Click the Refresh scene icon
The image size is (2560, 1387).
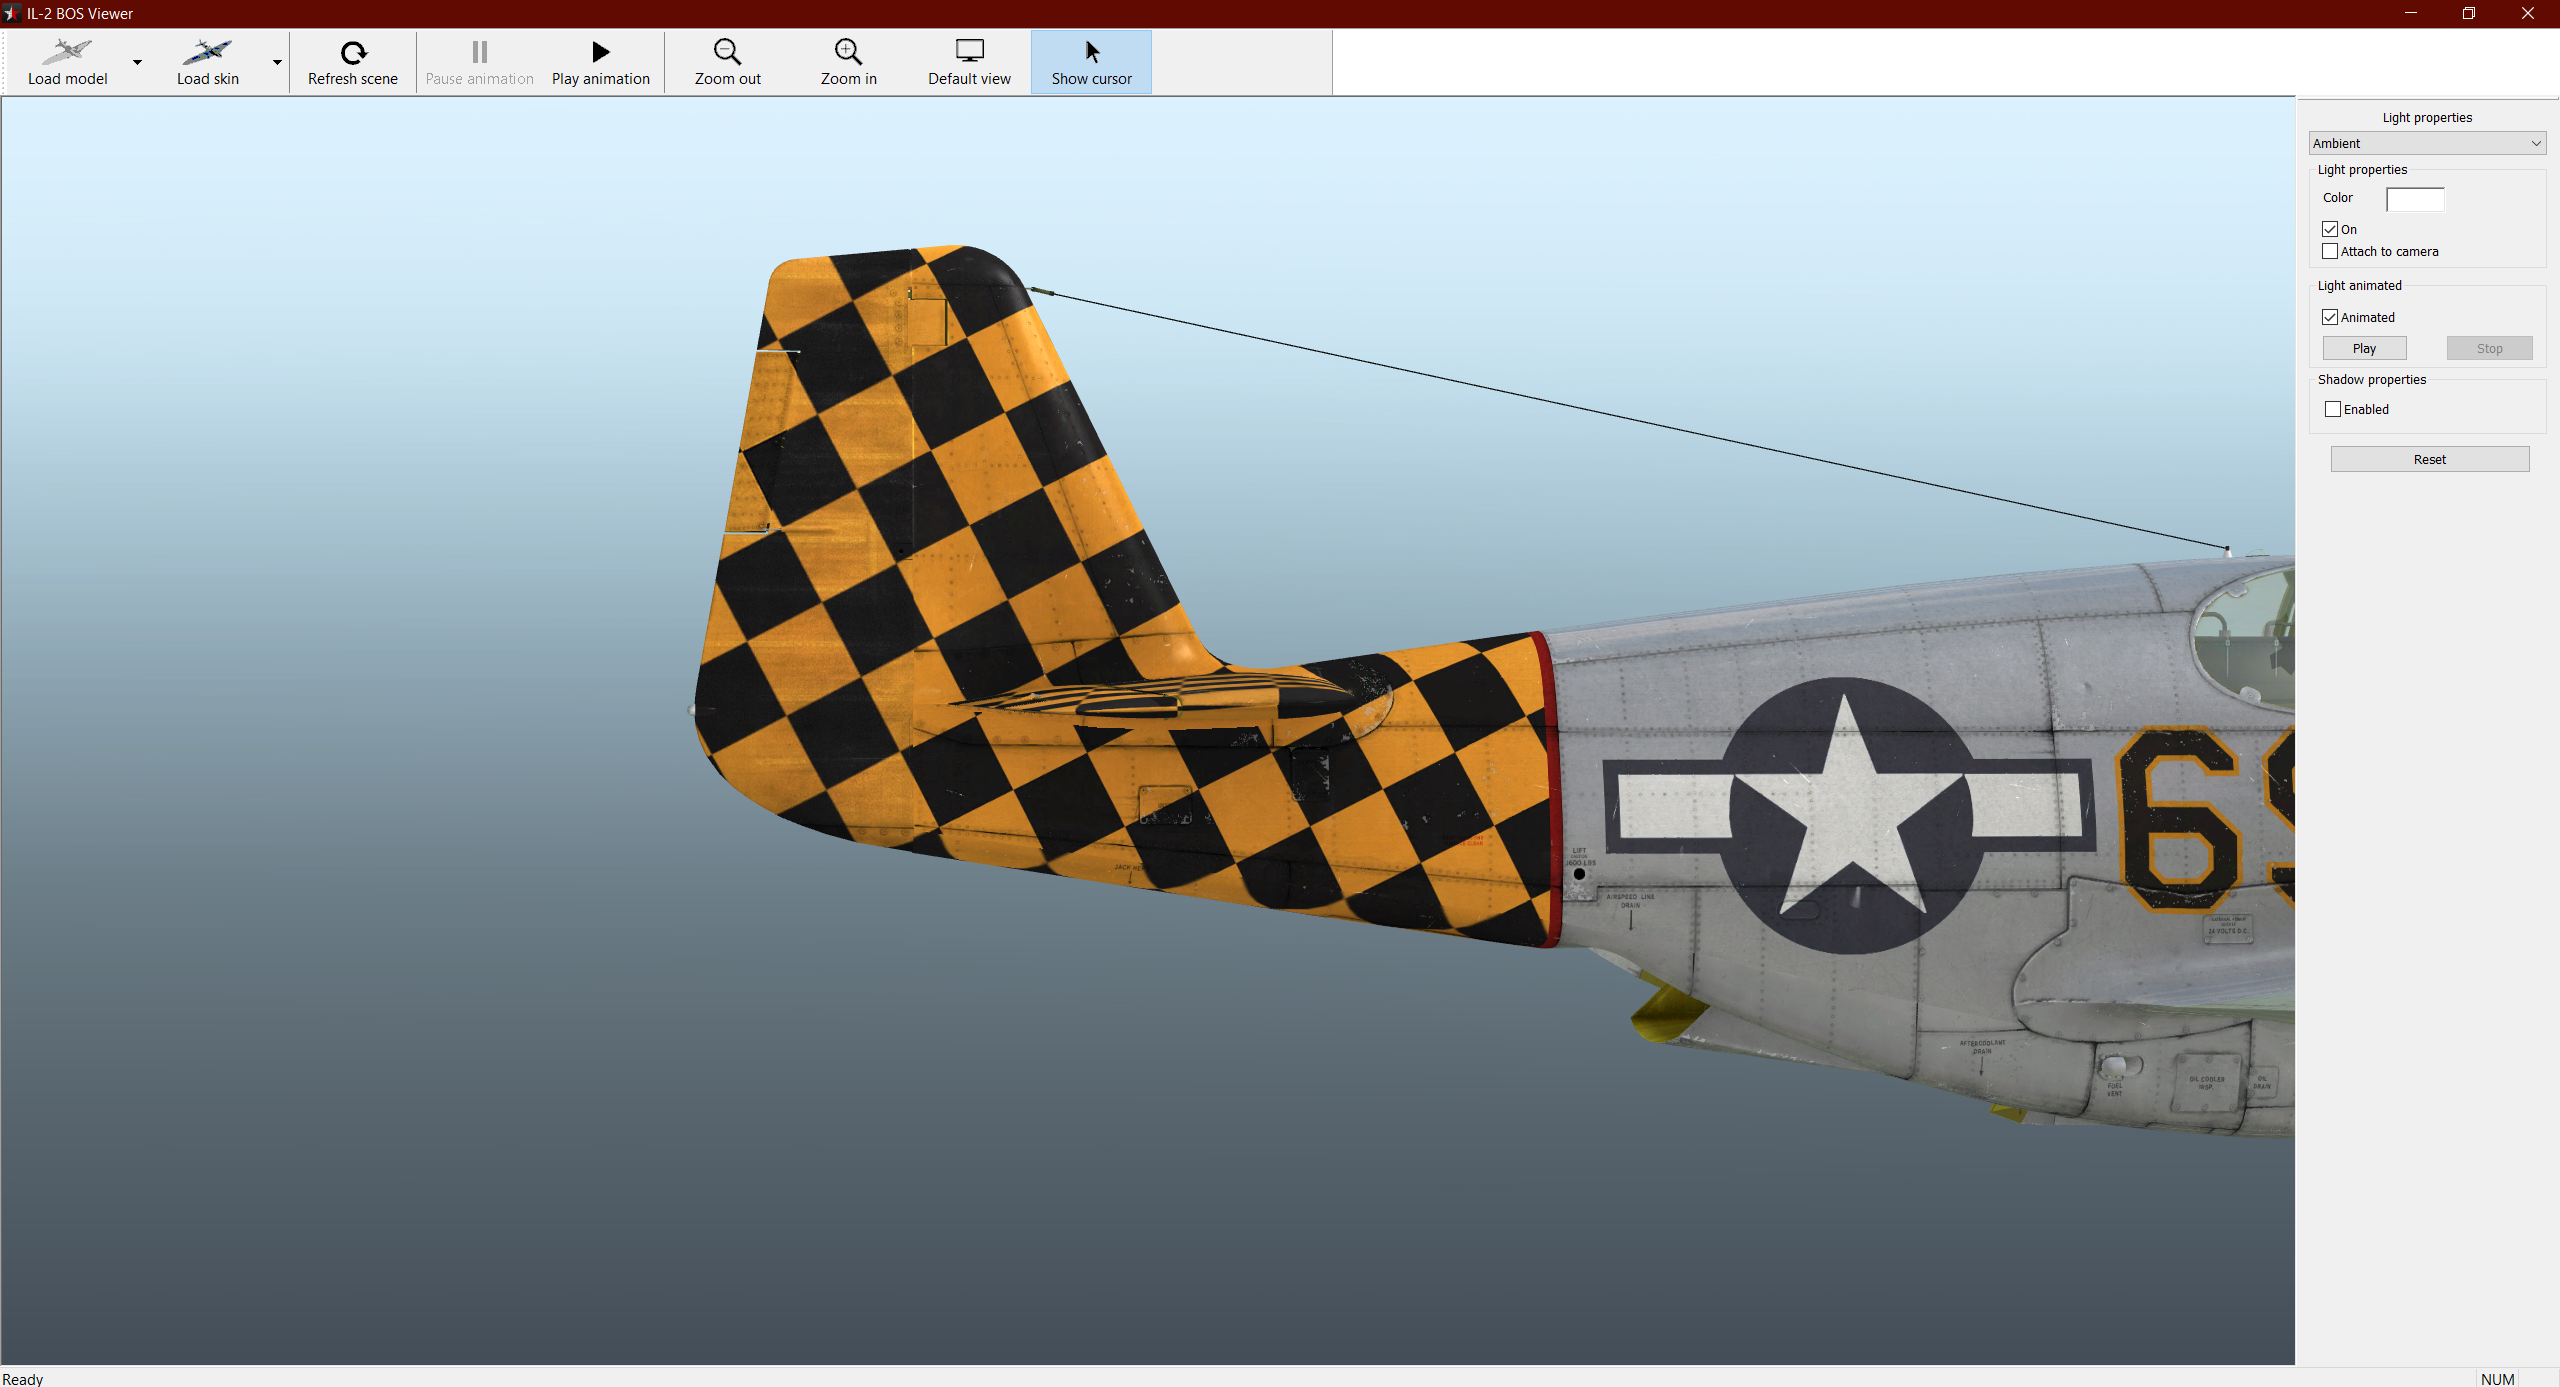tap(353, 52)
